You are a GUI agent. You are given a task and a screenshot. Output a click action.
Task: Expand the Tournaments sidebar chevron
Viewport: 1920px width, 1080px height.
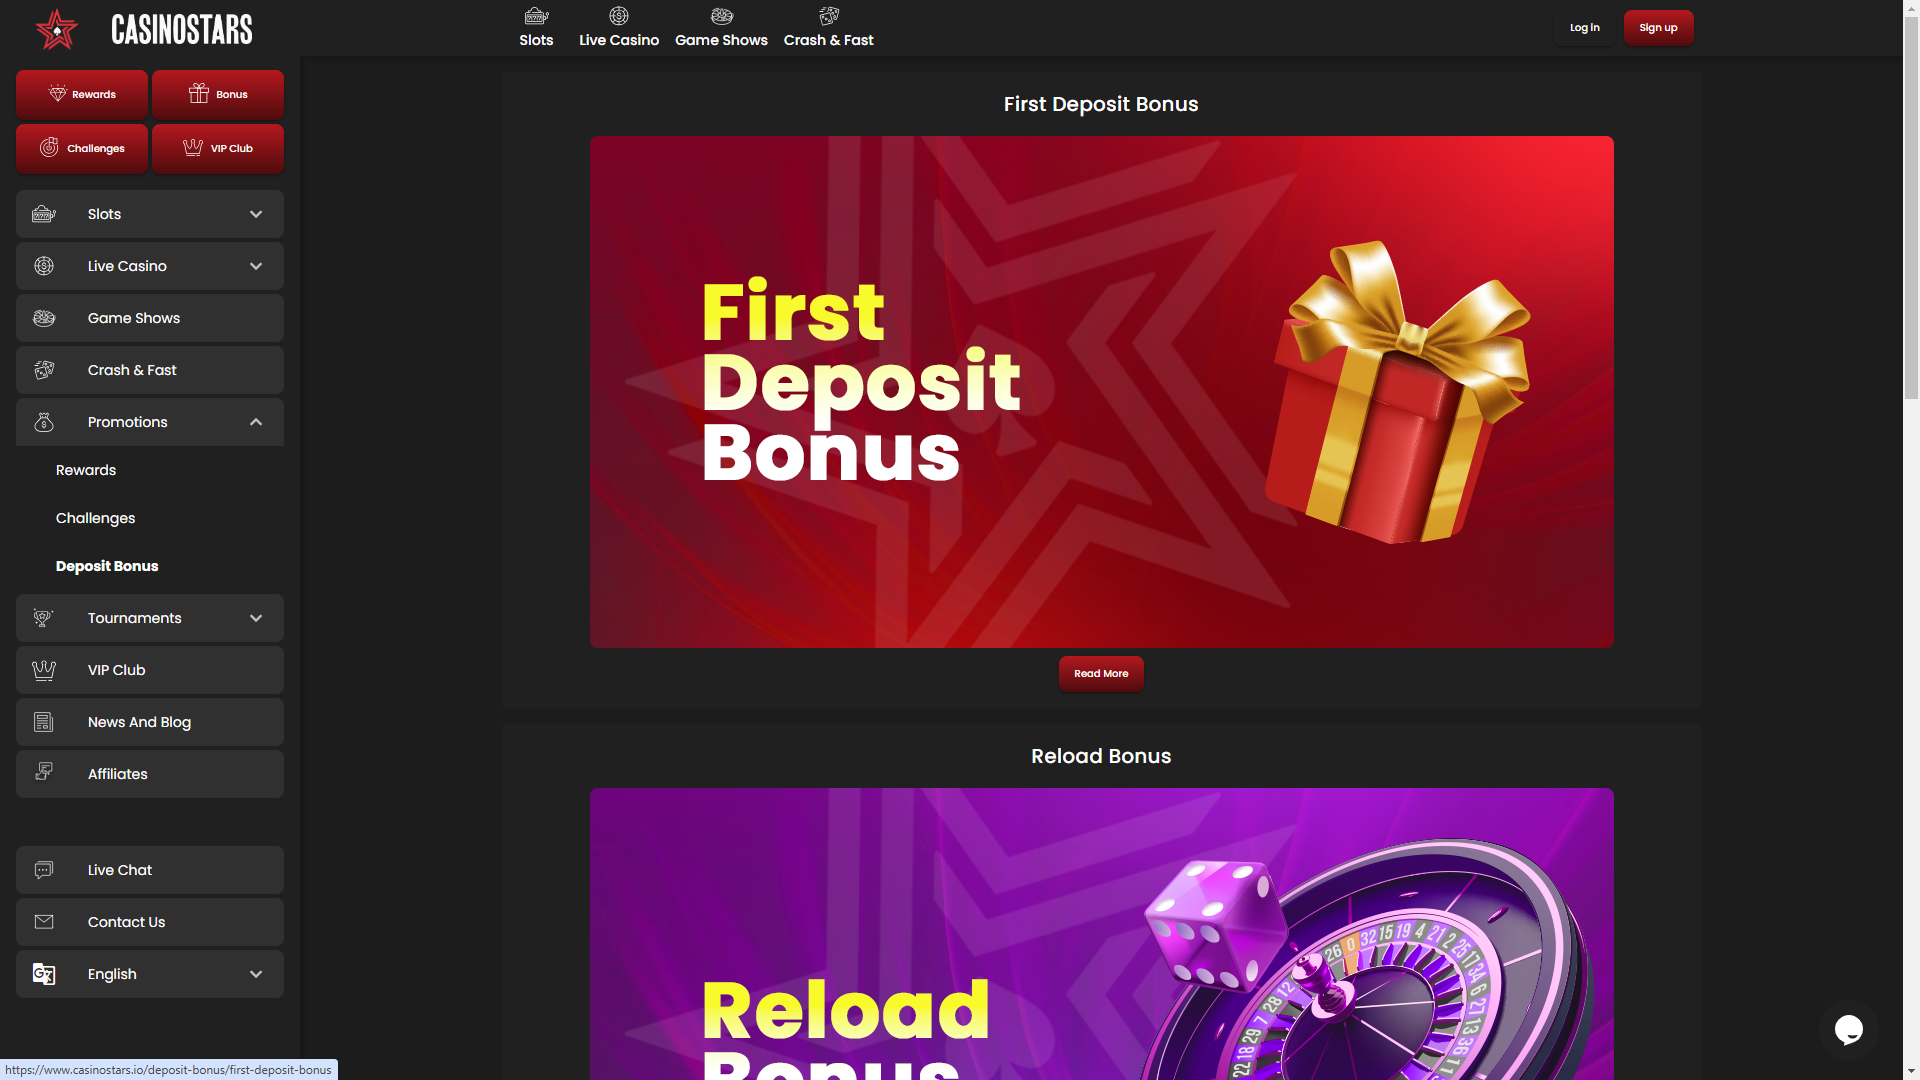point(256,618)
